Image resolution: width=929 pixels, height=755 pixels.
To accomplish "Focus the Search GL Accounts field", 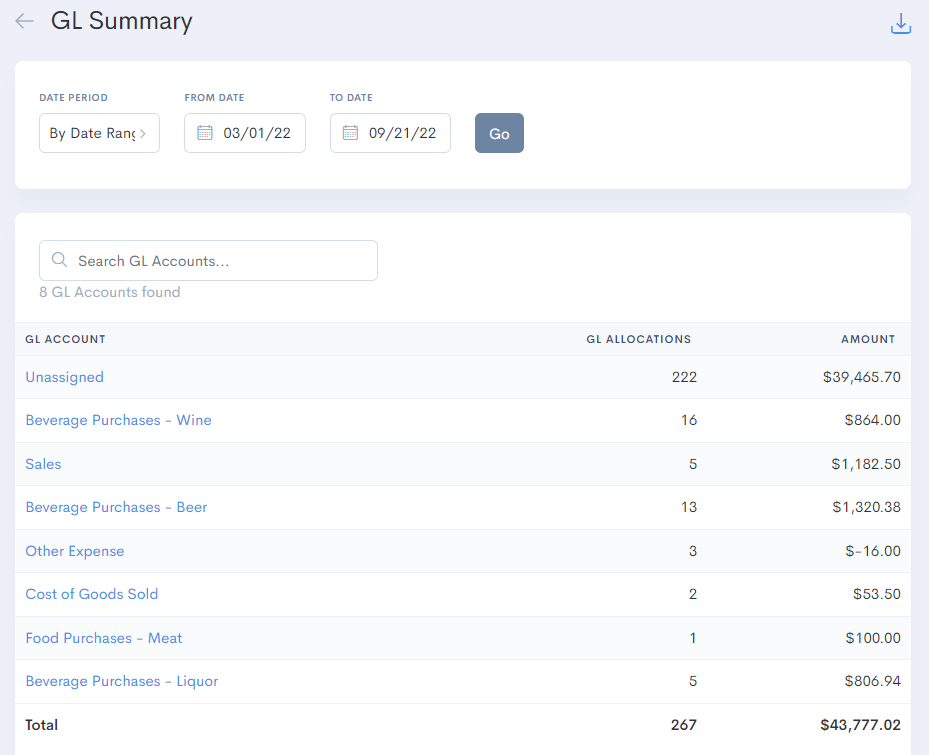I will (x=220, y=260).
